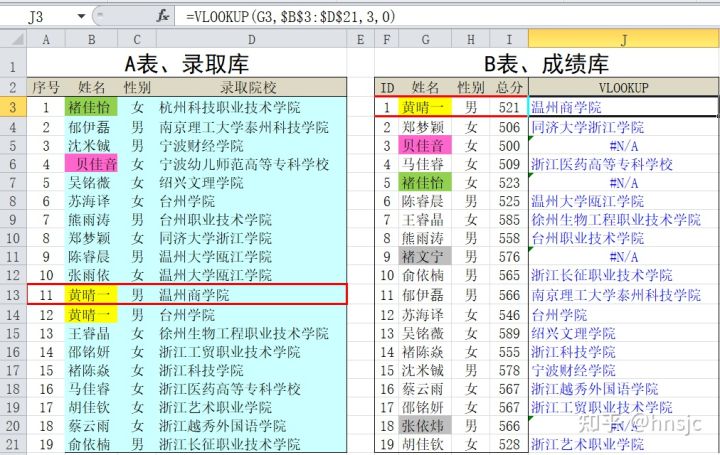The height and width of the screenshot is (455, 720).
Task: Click the "总分" header cell
Action: coord(509,87)
